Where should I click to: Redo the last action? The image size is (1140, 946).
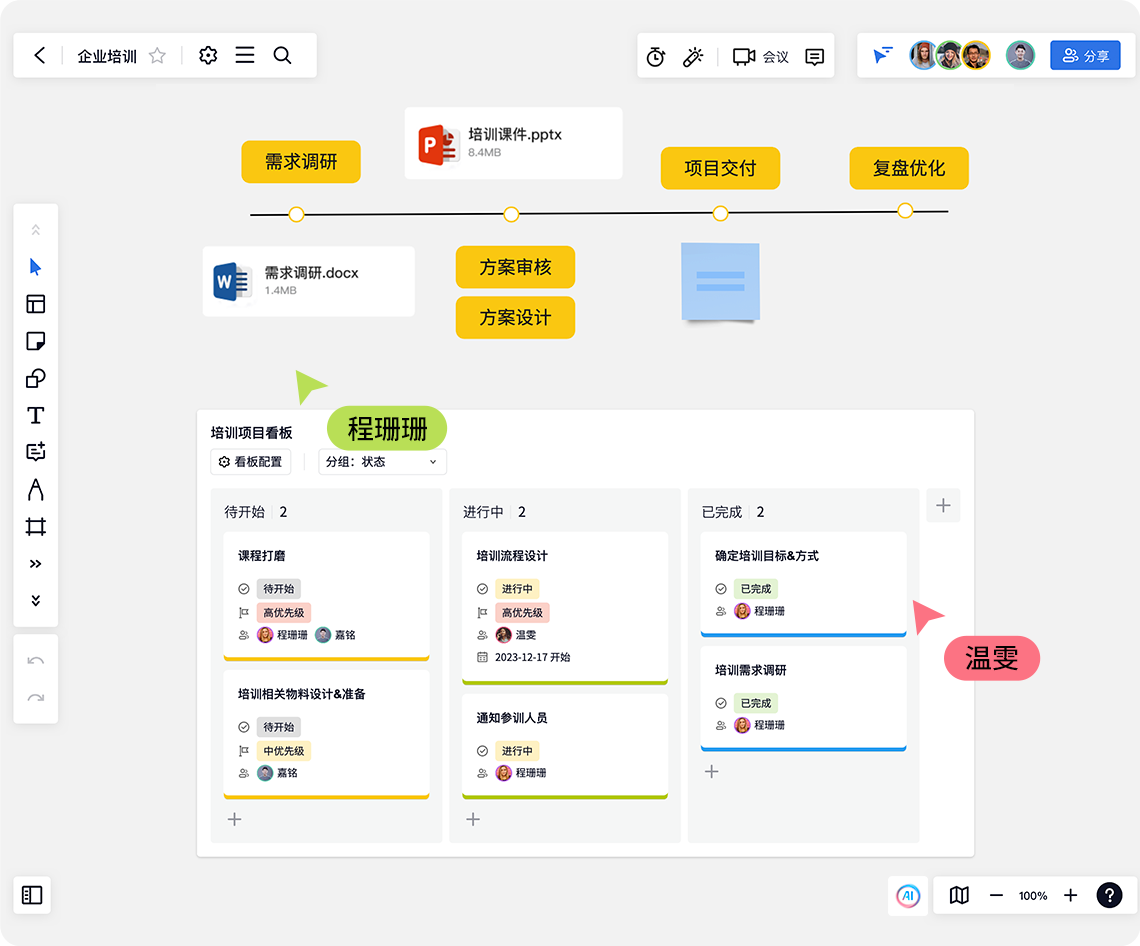pos(36,697)
